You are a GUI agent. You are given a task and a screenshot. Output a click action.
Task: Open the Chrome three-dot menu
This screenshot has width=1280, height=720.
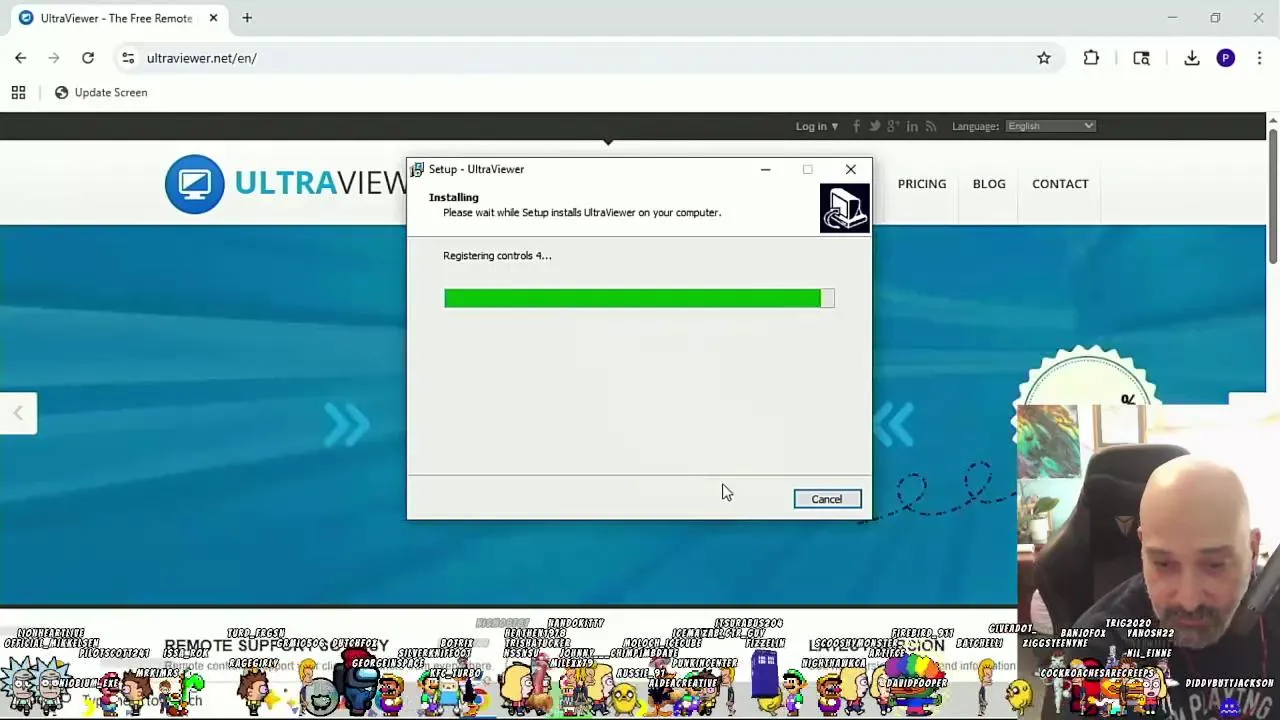(x=1259, y=58)
